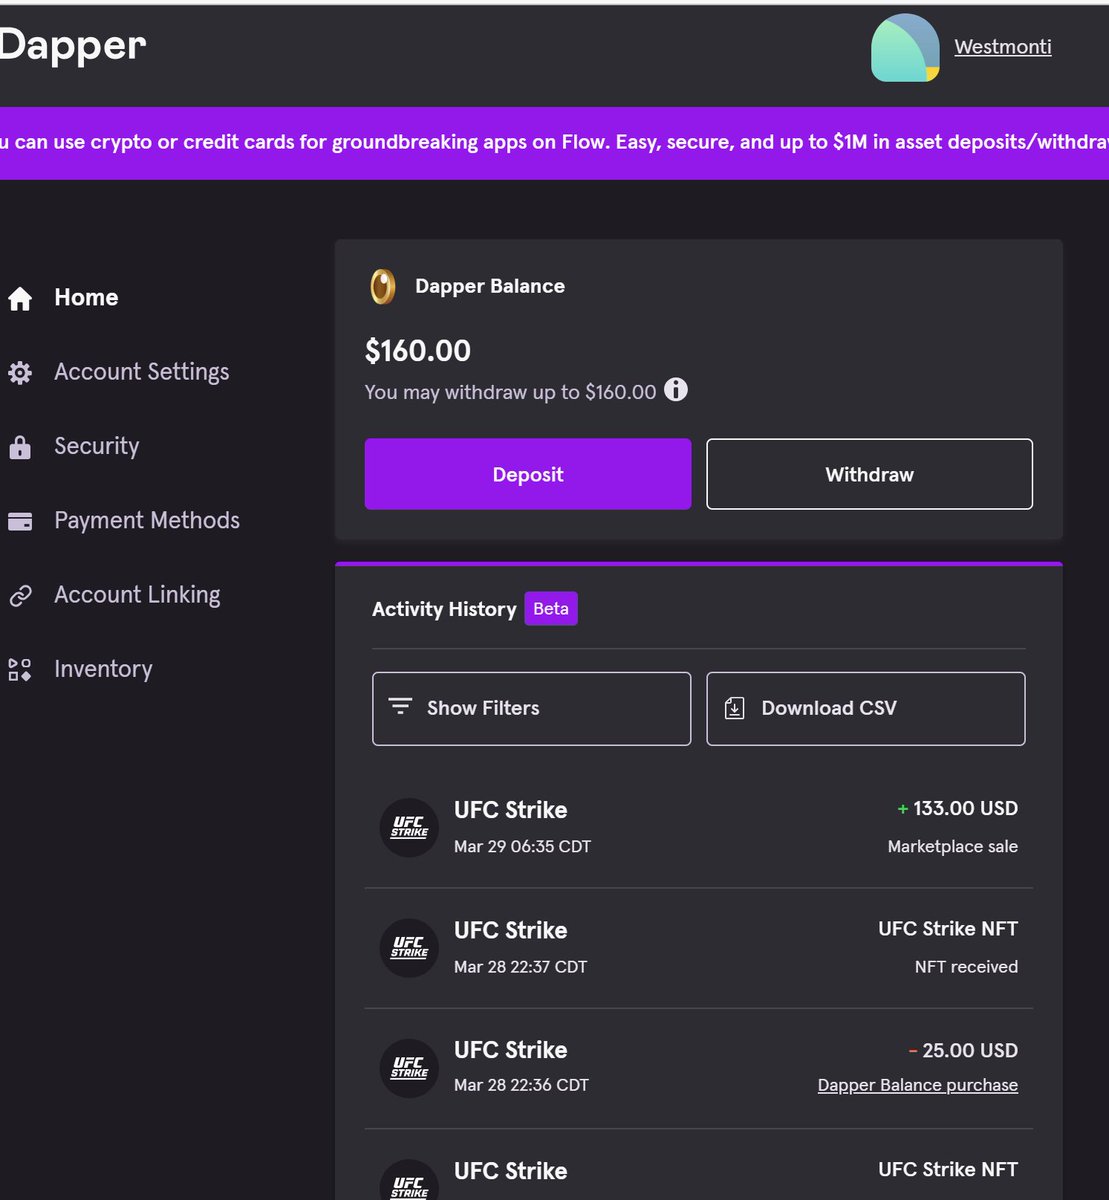The height and width of the screenshot is (1200, 1109).
Task: Click the Dapper Balance heading text
Action: tap(490, 286)
